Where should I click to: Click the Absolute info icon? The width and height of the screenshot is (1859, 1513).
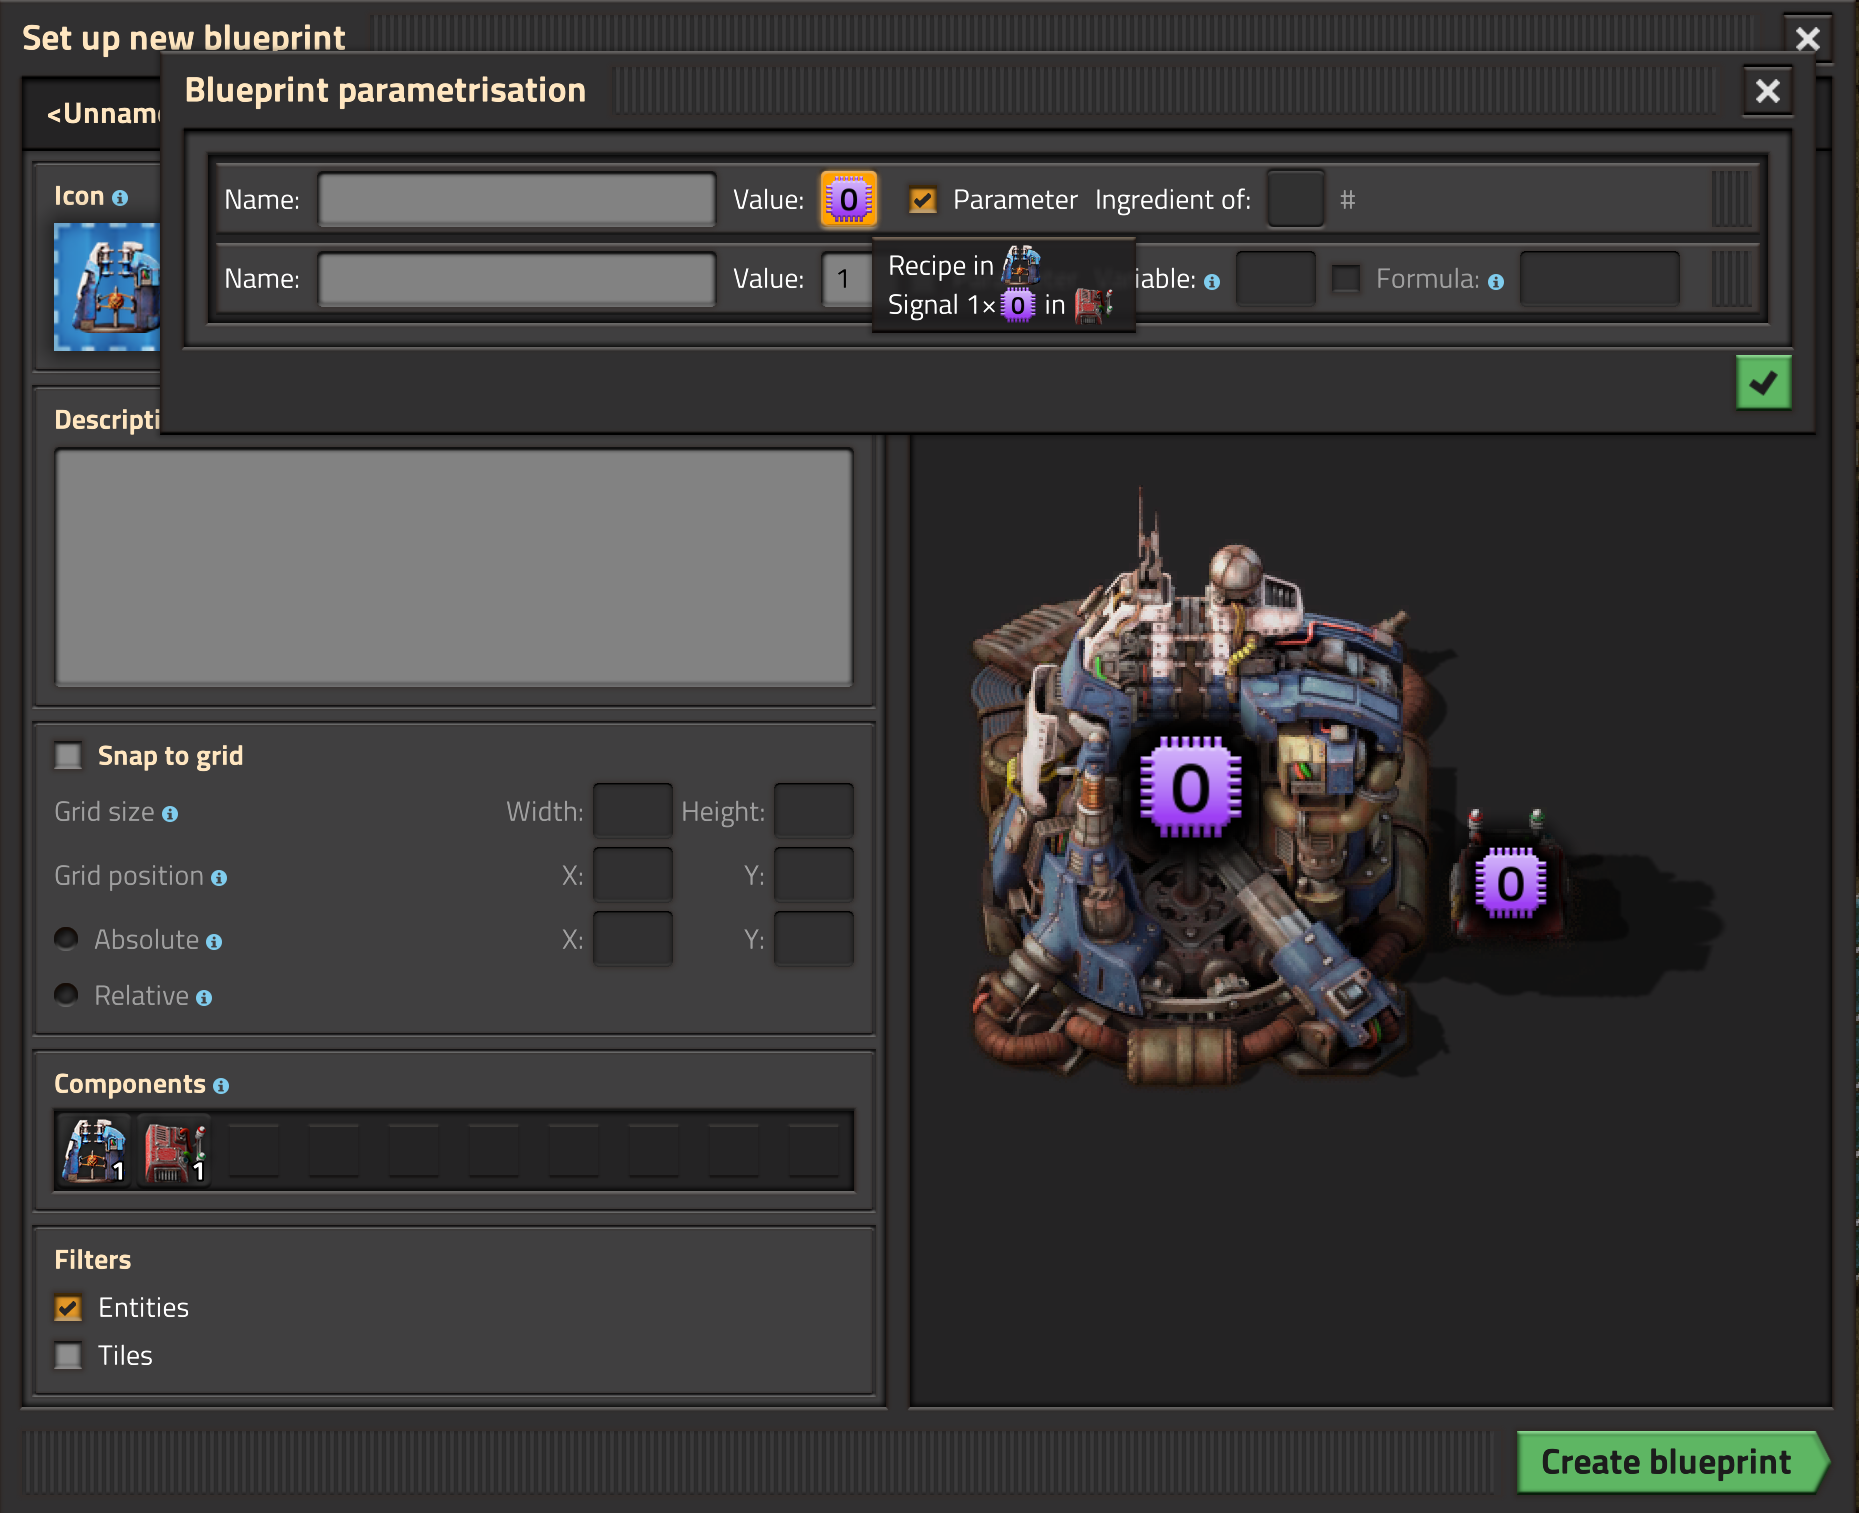(214, 942)
